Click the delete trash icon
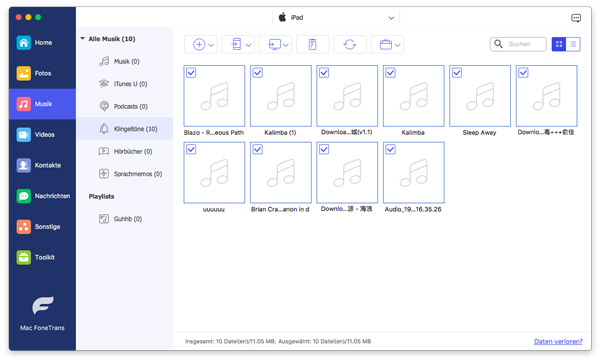 click(x=313, y=44)
